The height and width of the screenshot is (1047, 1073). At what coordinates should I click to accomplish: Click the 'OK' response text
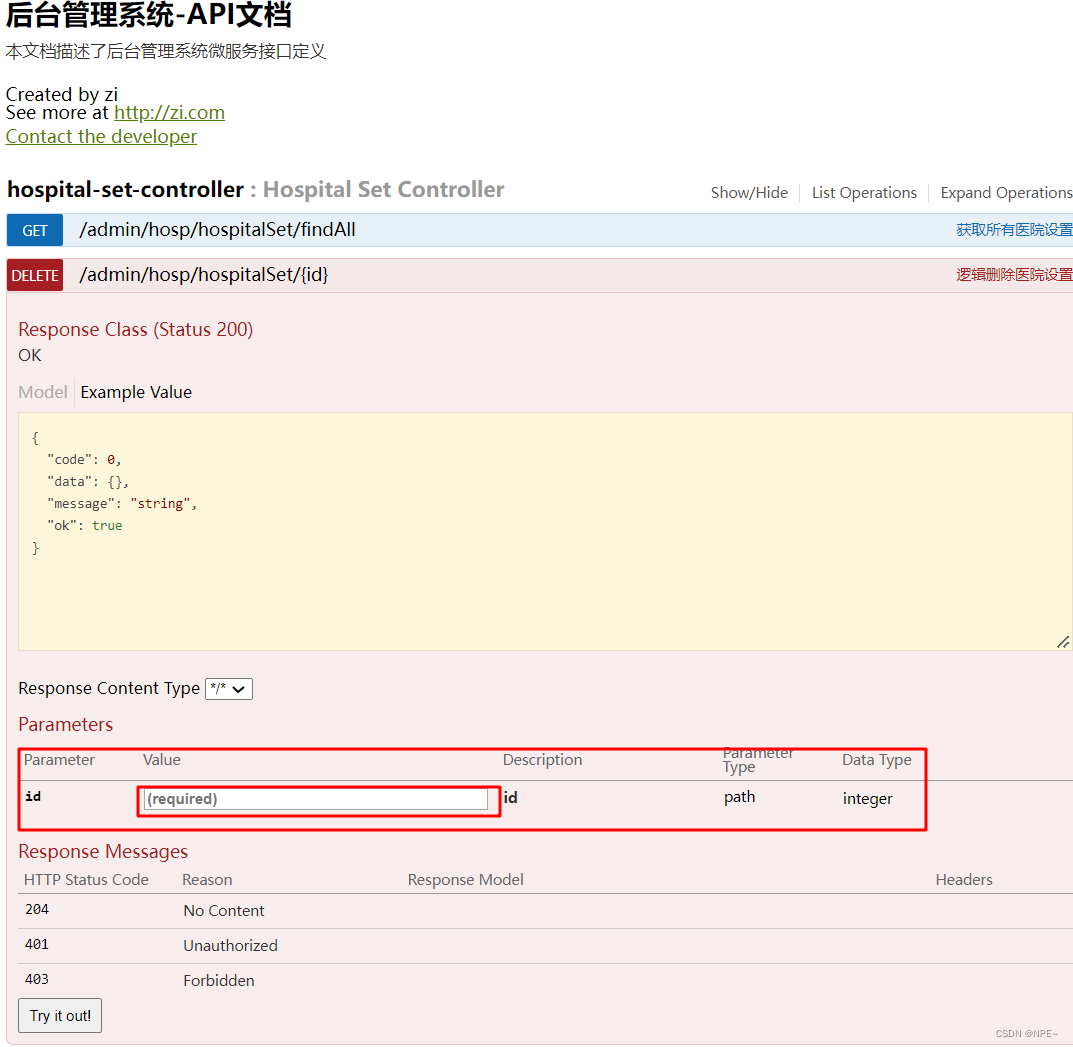click(29, 356)
